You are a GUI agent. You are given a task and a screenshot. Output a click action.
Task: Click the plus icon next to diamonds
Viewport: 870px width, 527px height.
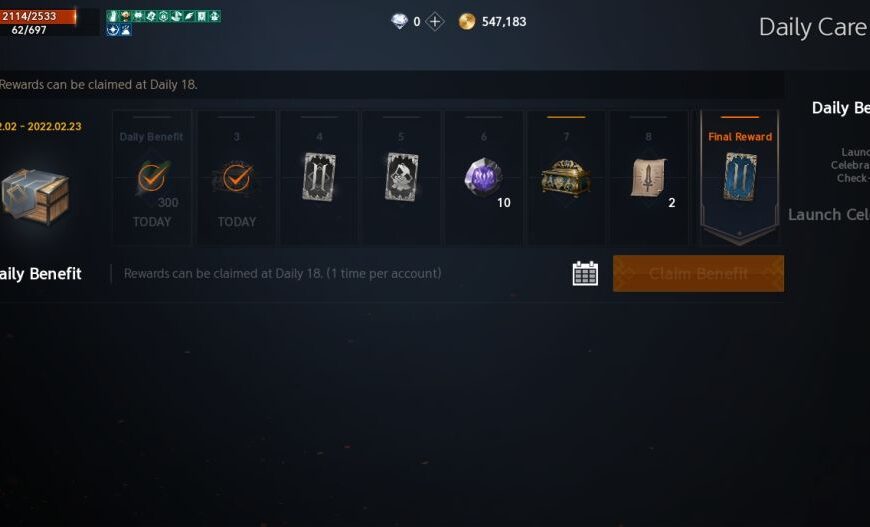point(435,22)
